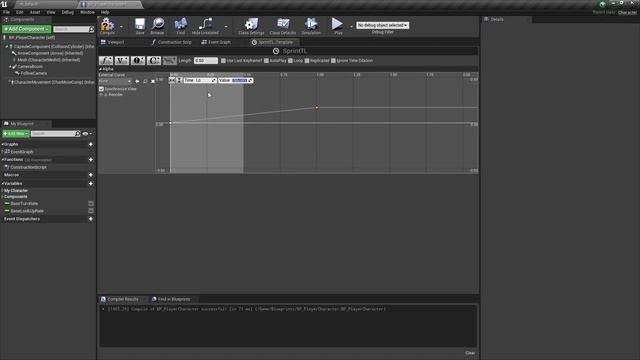Open Class Defaults from toolbar

283,26
